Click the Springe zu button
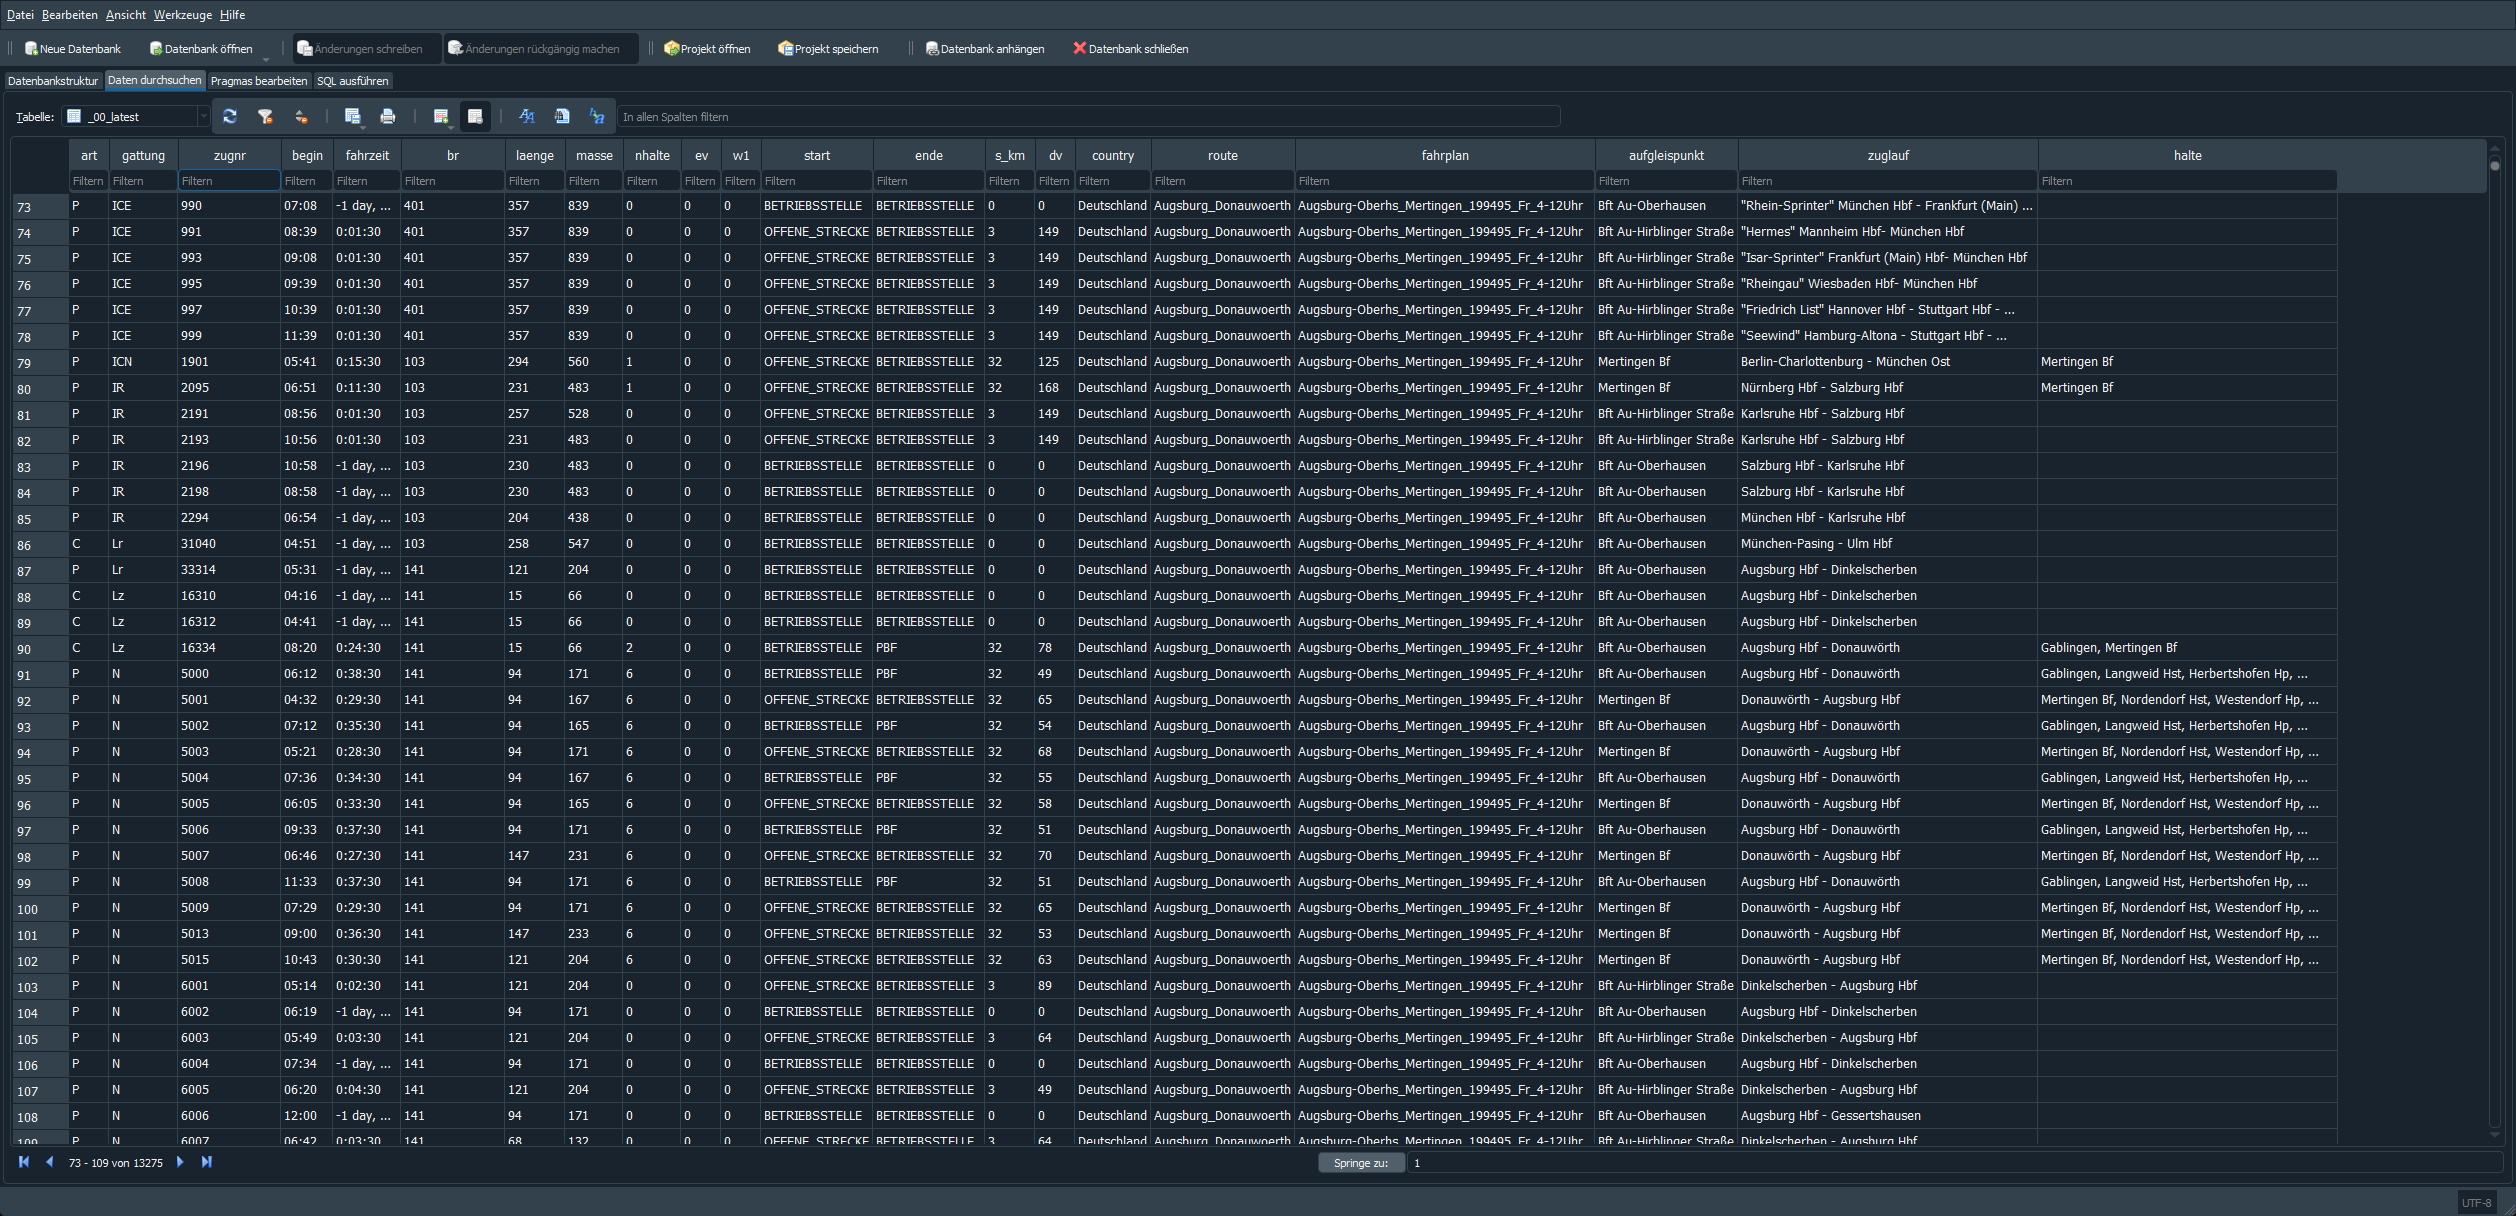 (1361, 1163)
